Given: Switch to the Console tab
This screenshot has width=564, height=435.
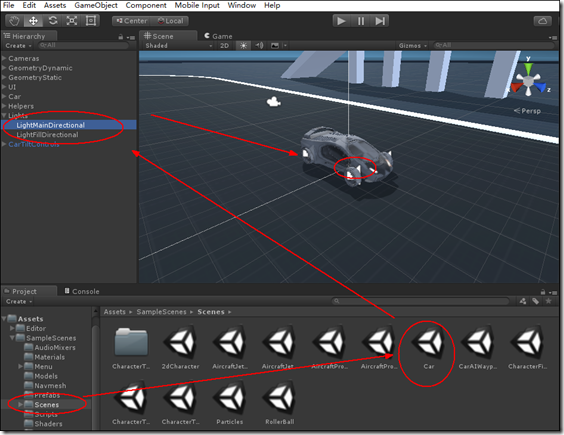Looking at the screenshot, I should [82, 291].
